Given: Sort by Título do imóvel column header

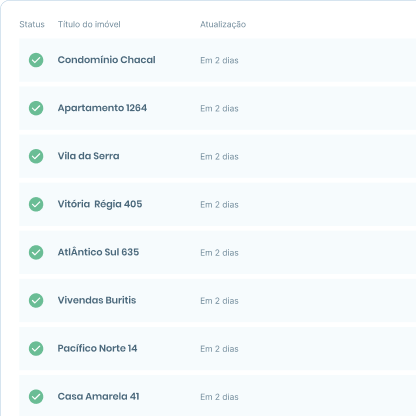Looking at the screenshot, I should [x=89, y=24].
